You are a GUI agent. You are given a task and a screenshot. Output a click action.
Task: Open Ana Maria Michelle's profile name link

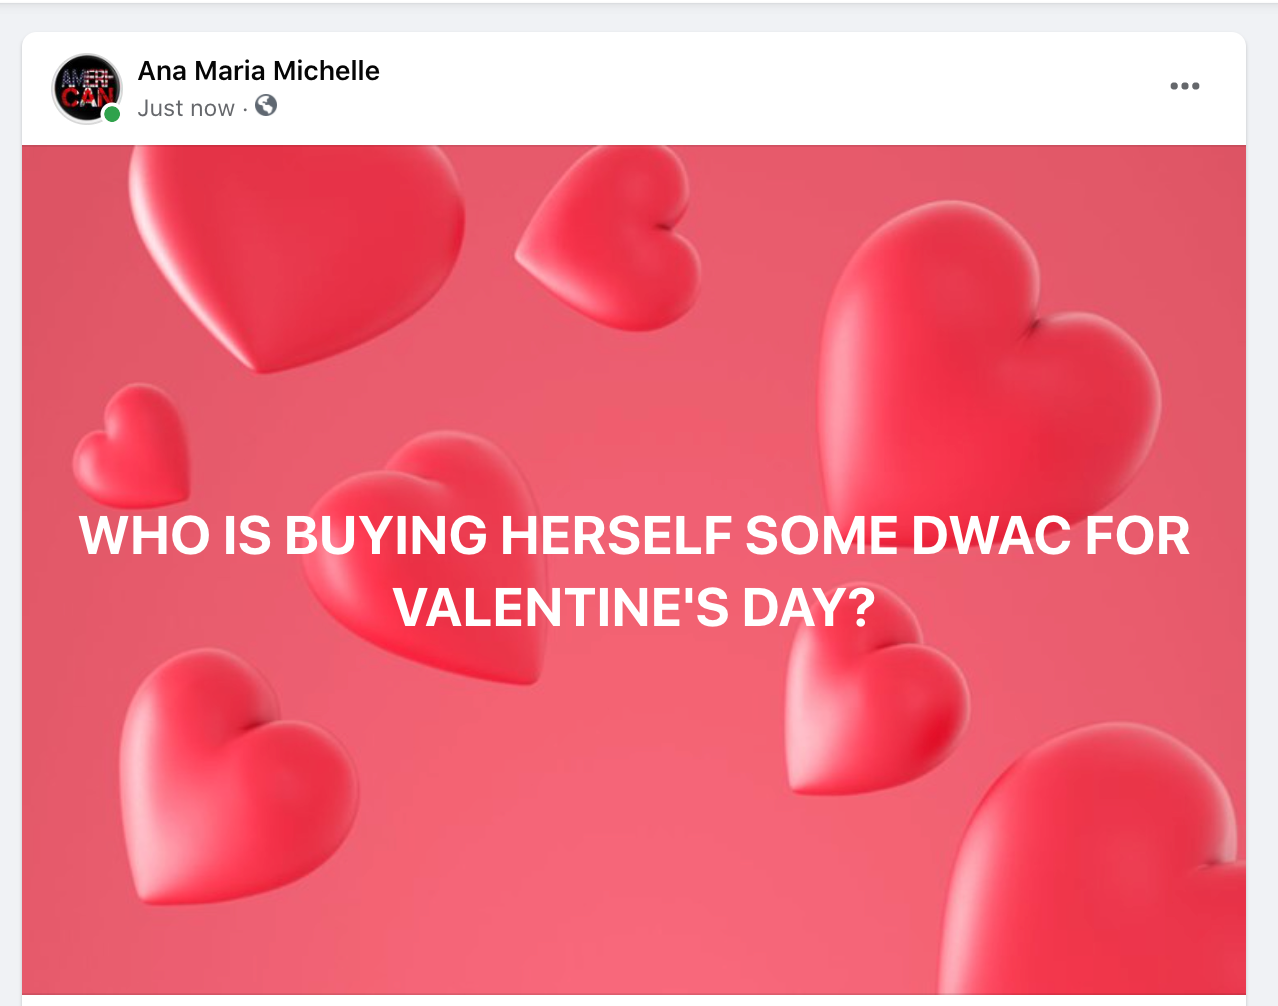(258, 71)
